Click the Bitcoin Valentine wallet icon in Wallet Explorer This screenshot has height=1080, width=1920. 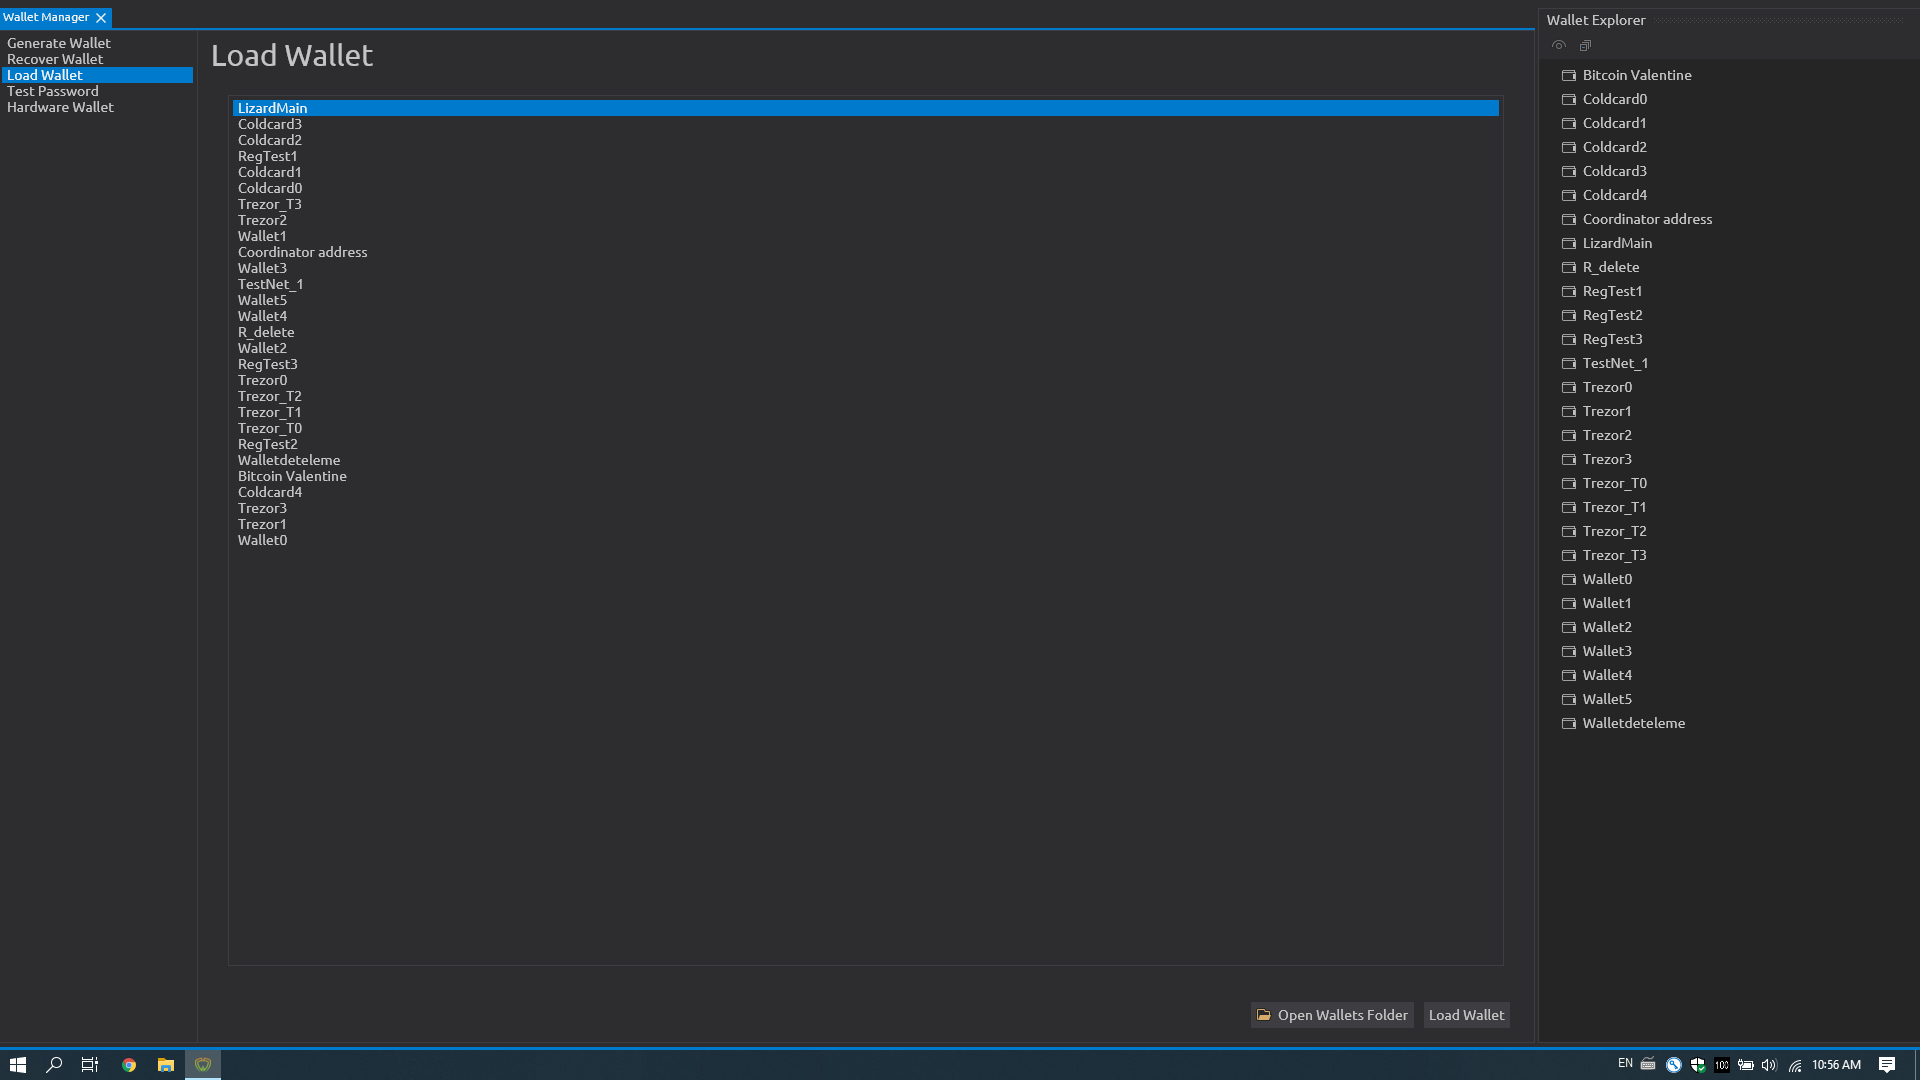(x=1569, y=75)
